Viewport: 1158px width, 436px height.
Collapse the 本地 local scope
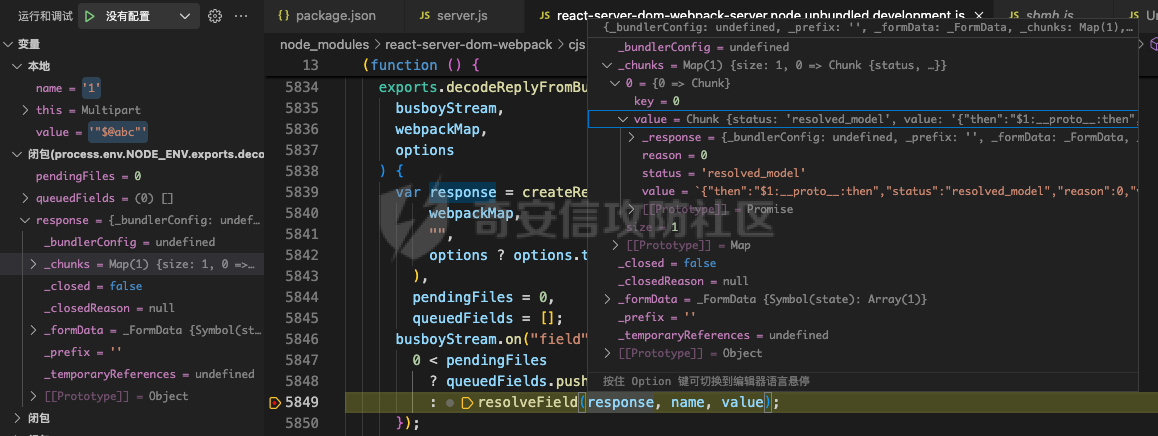(17, 66)
